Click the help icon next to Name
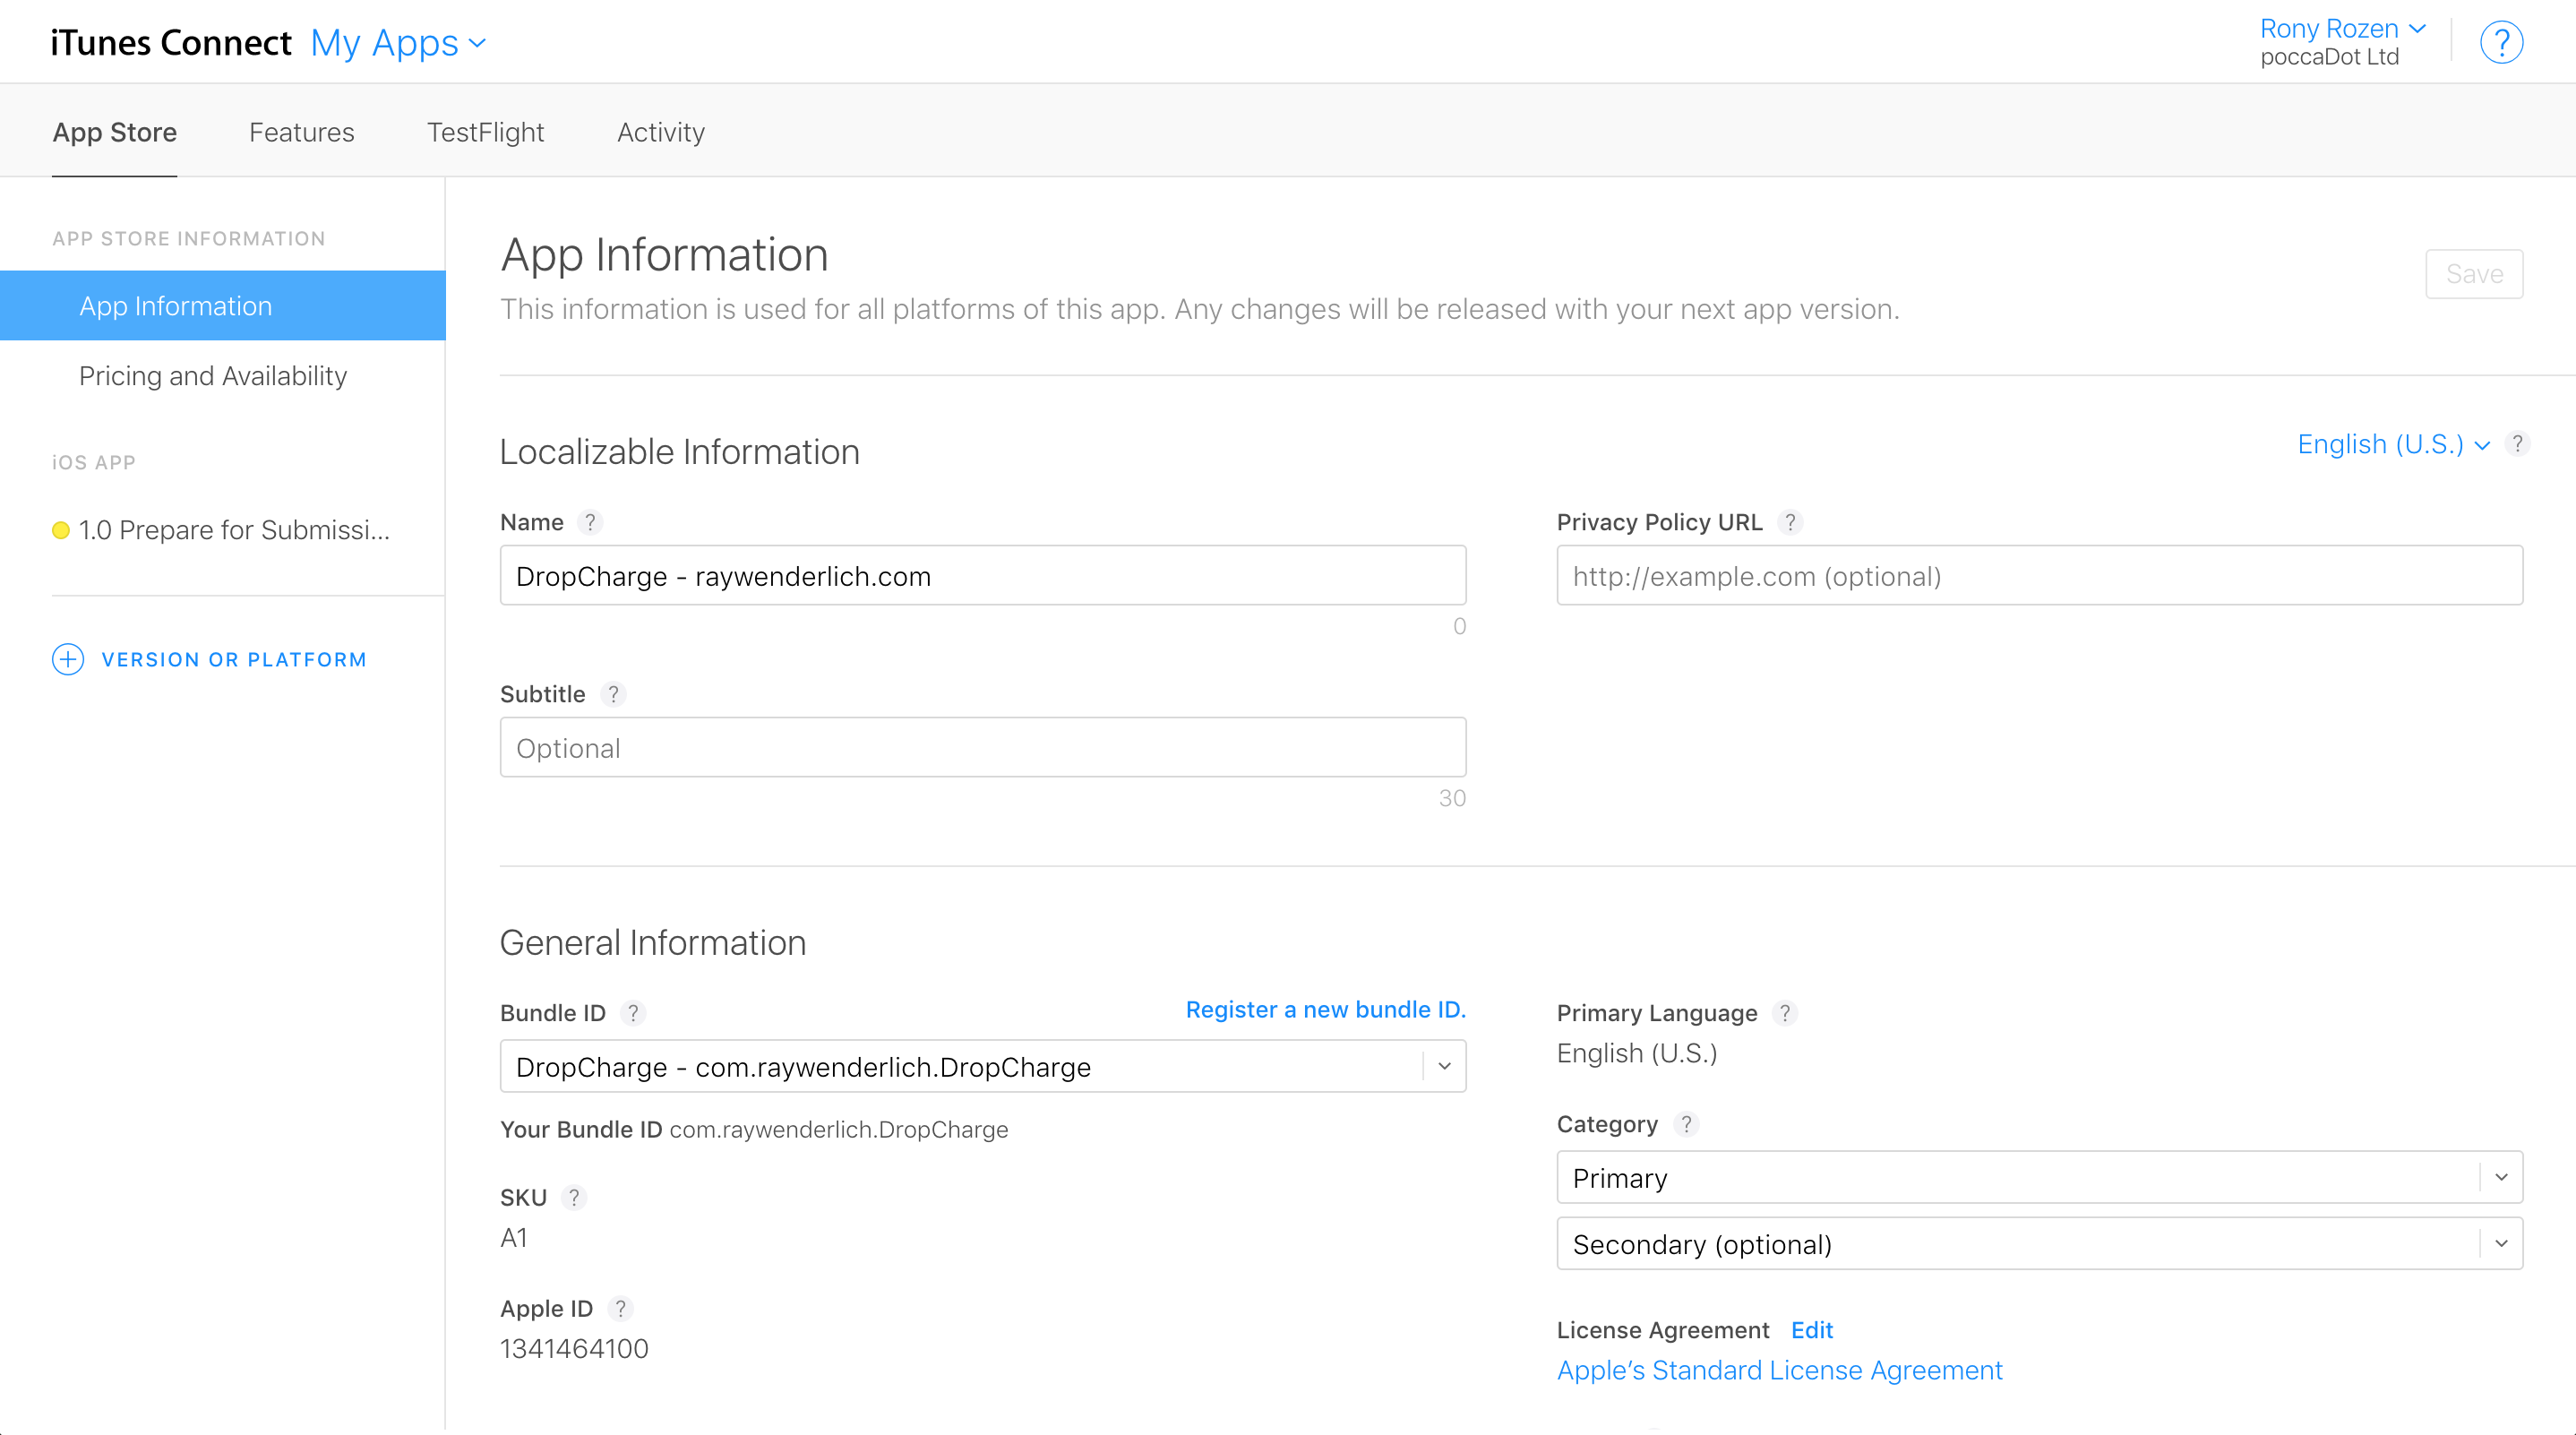This screenshot has width=2576, height=1435. (x=590, y=522)
